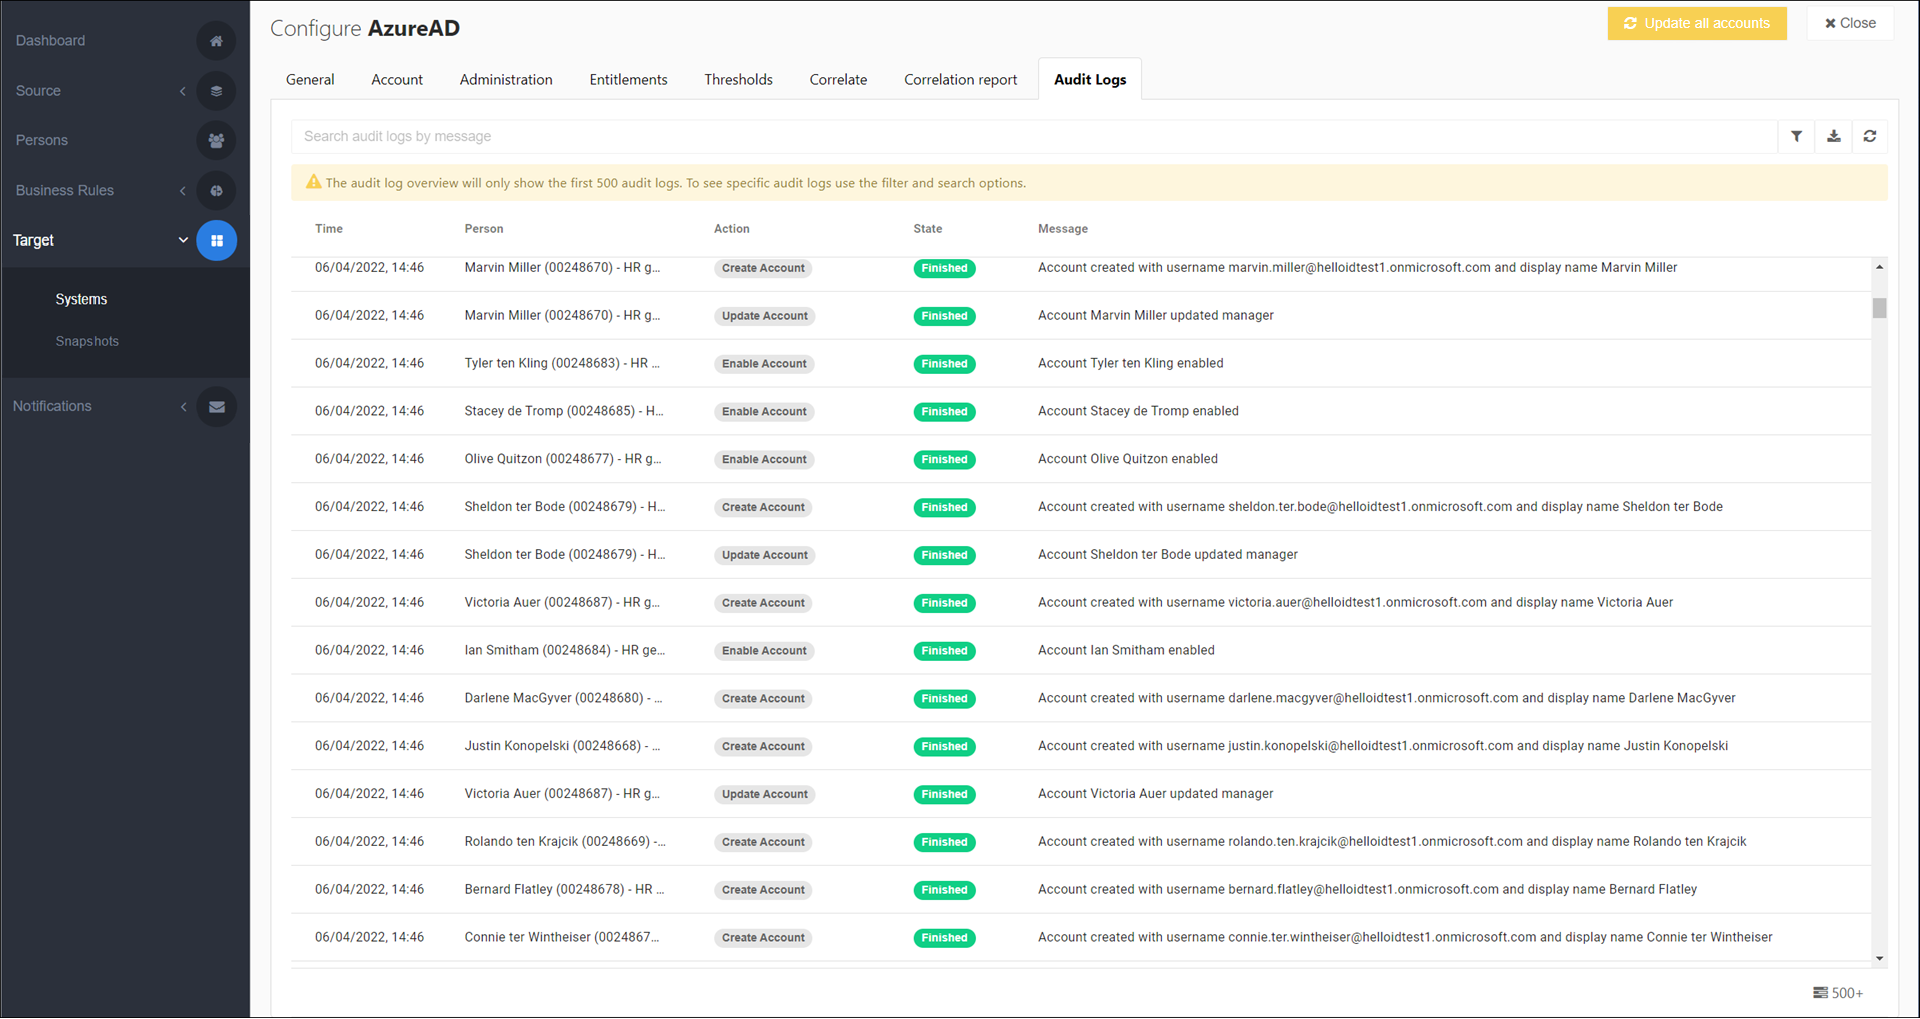Click message with username rolando.ten.krajcik
The width and height of the screenshot is (1920, 1019).
coord(1392,842)
